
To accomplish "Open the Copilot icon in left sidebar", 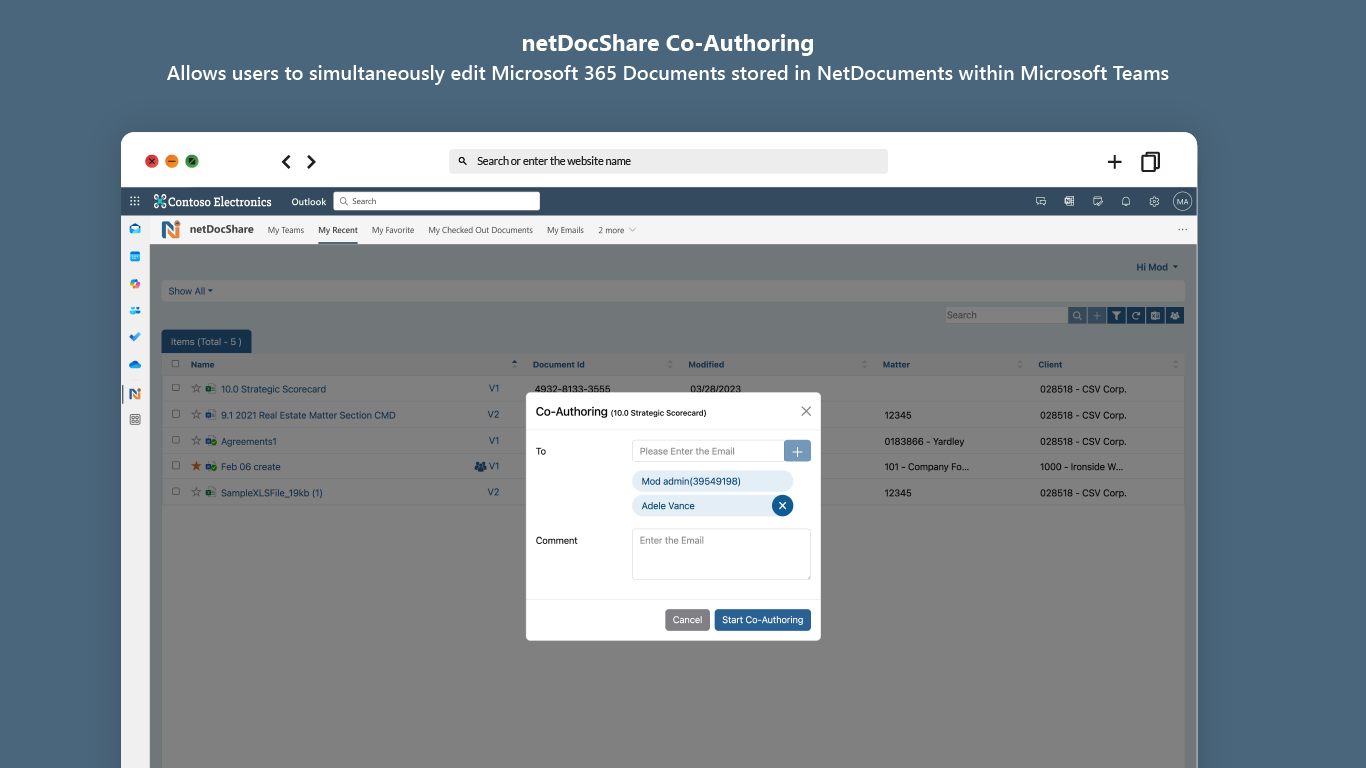I will [x=135, y=284].
